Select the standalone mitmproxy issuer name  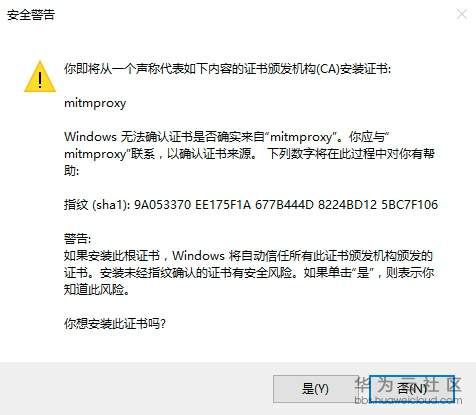[x=95, y=103]
